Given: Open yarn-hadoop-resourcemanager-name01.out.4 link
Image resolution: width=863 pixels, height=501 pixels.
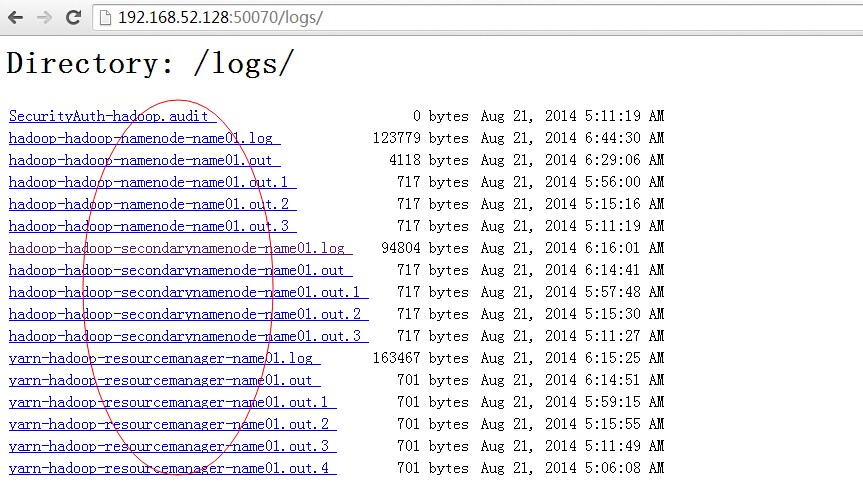Looking at the screenshot, I should click(170, 468).
